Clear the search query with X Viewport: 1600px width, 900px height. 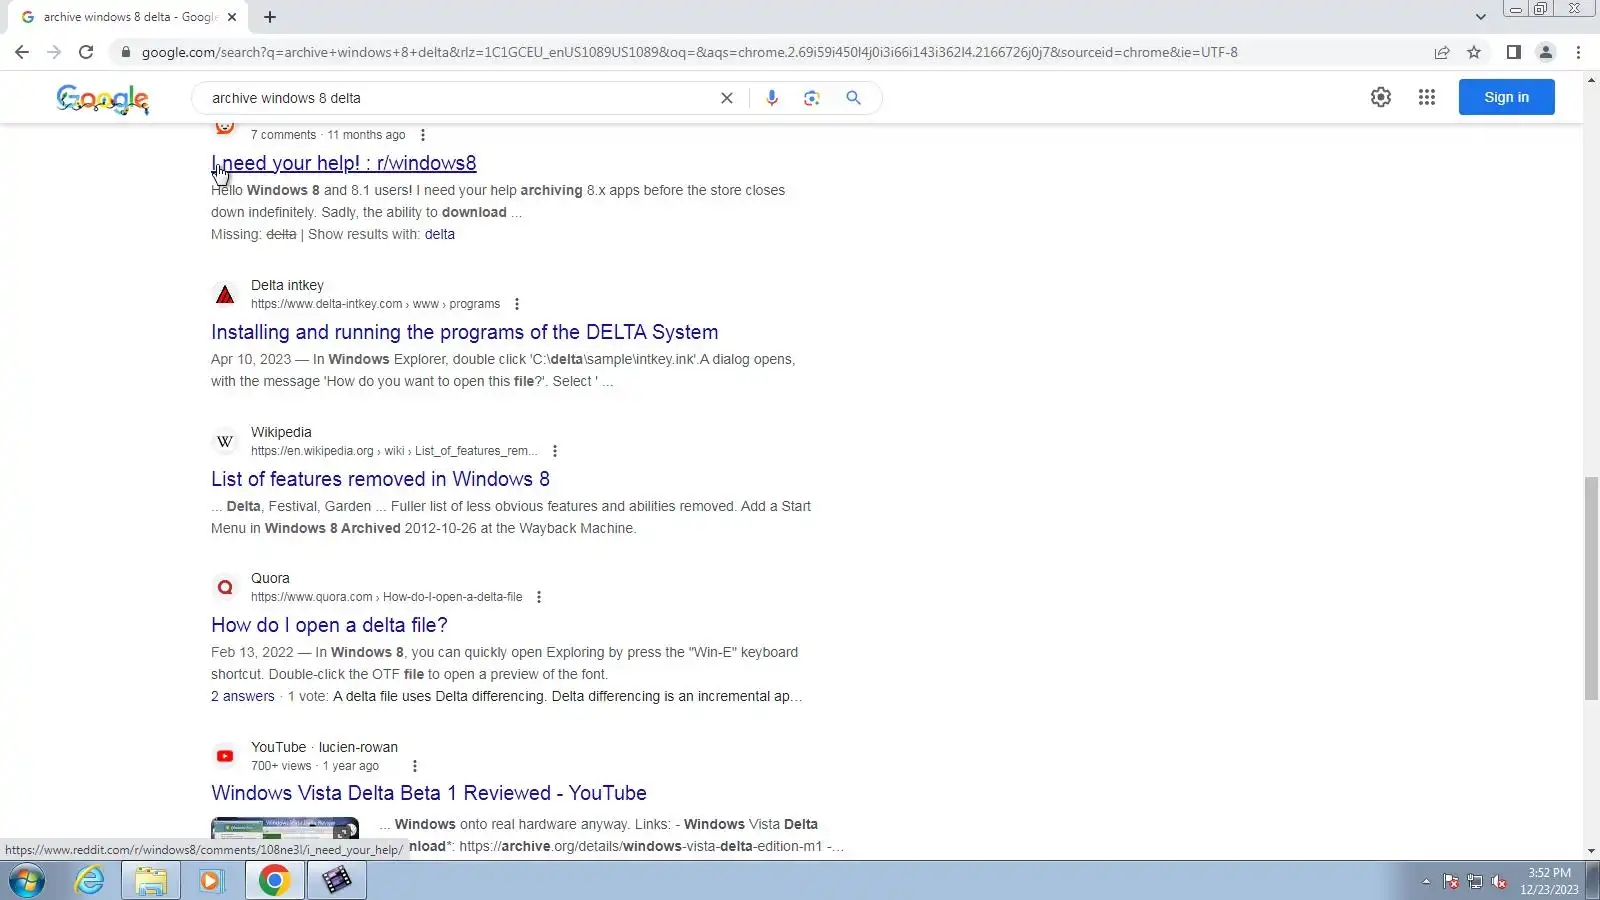[x=727, y=98]
